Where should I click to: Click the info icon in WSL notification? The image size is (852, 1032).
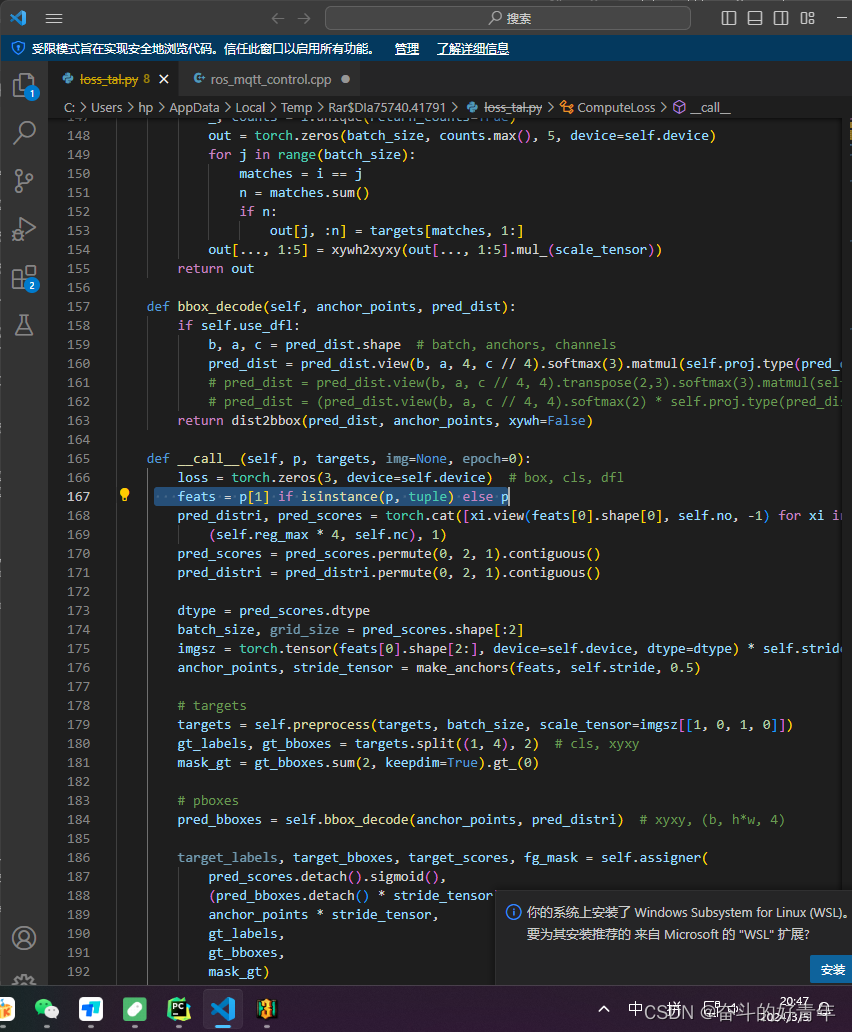(x=513, y=912)
